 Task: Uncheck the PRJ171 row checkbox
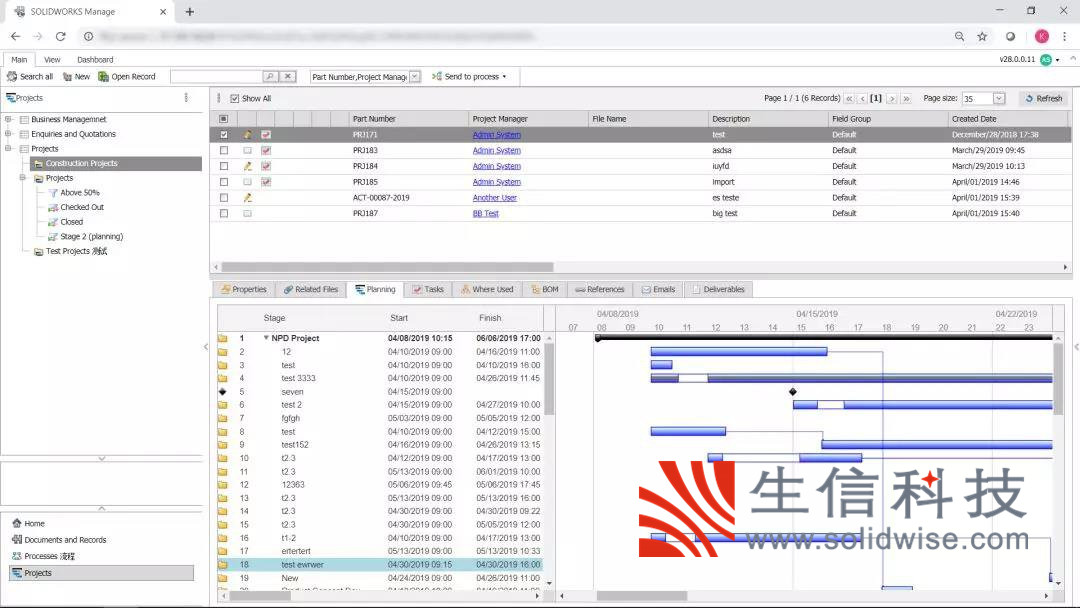[224, 135]
